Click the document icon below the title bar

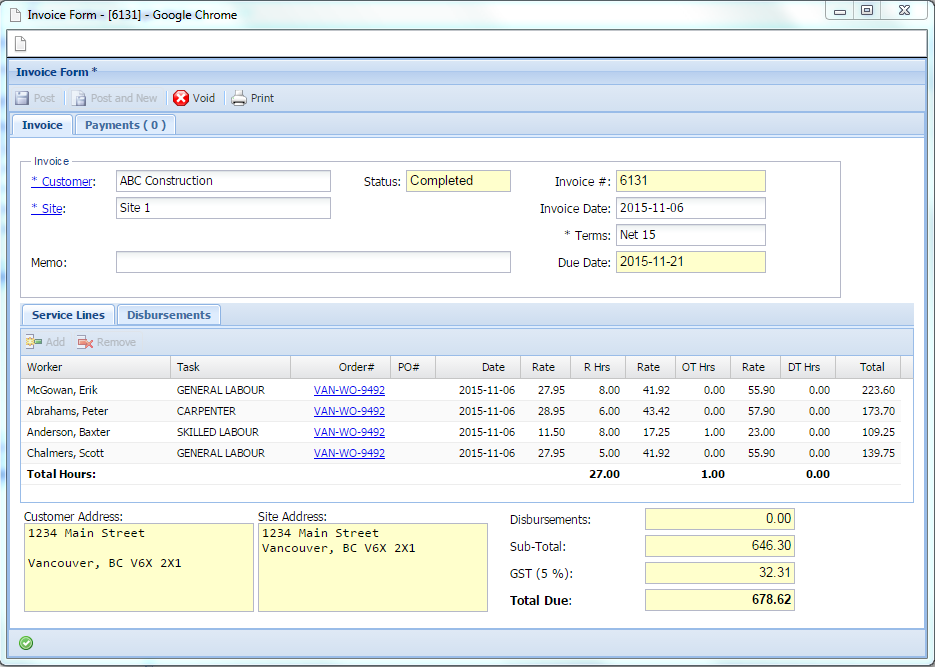20,43
